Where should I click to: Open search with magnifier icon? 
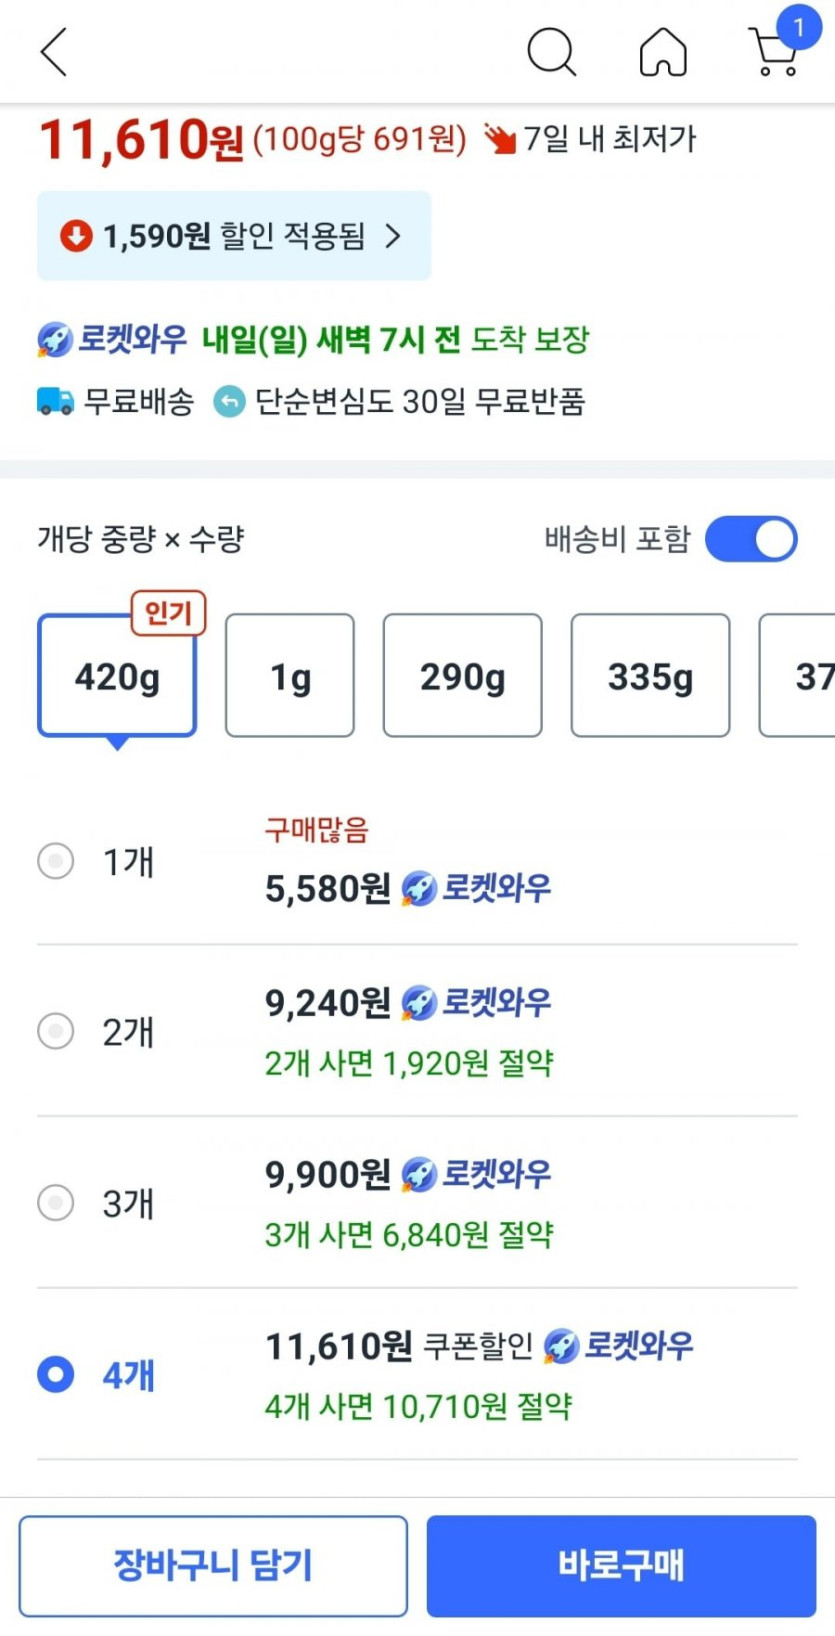551,51
